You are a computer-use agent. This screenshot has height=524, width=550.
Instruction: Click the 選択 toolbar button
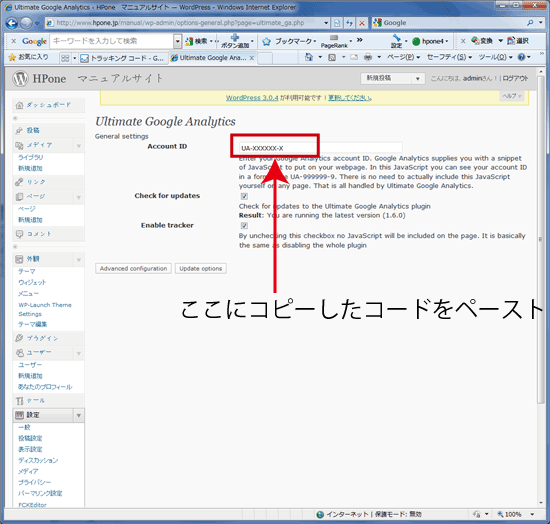click(x=518, y=41)
